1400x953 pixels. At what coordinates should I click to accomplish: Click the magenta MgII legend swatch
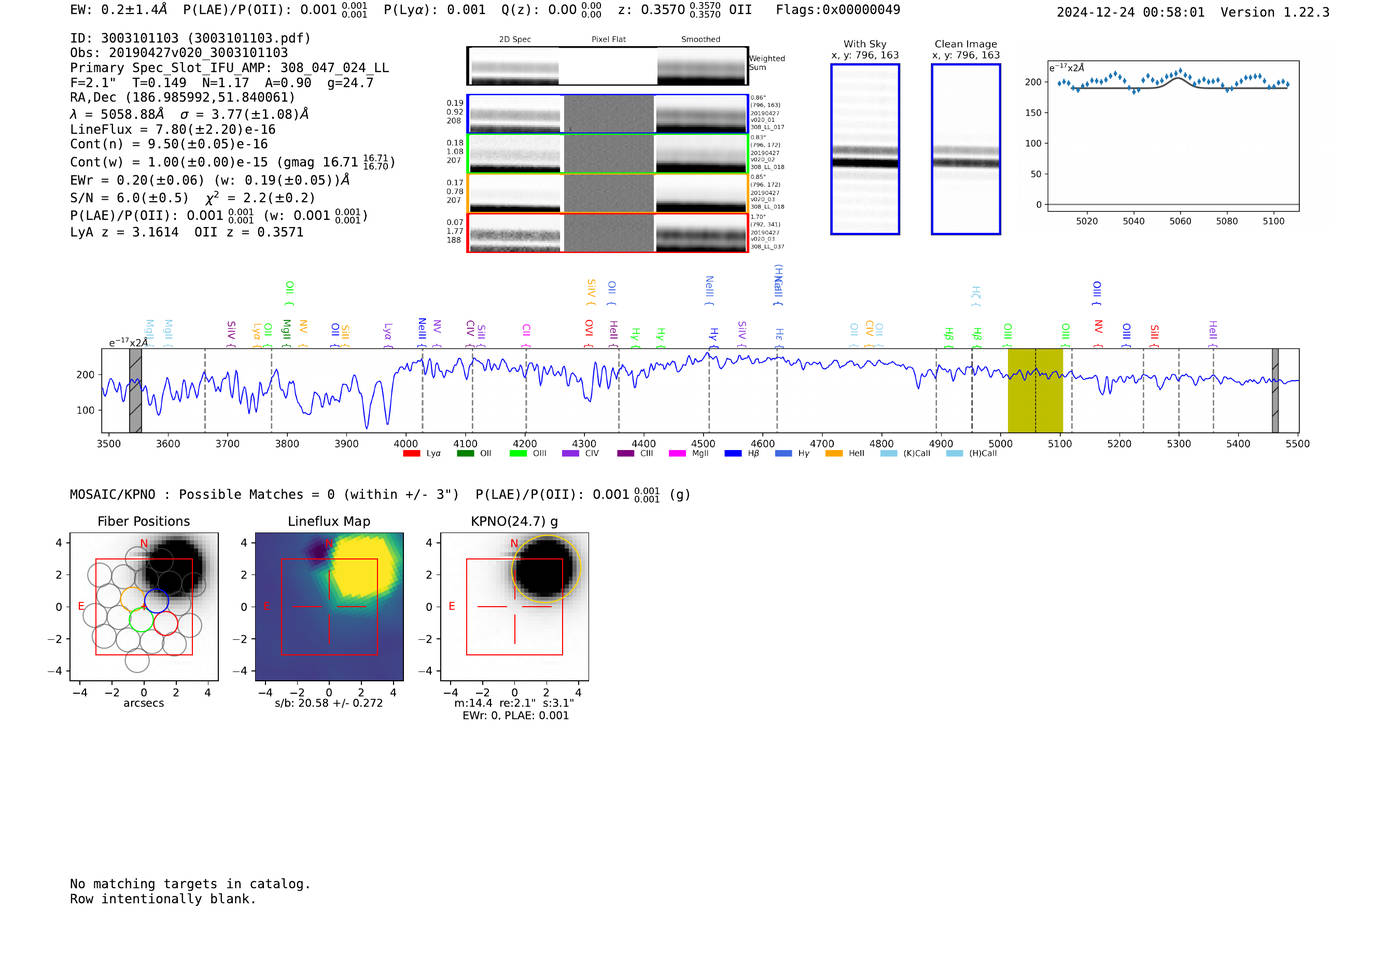click(677, 454)
